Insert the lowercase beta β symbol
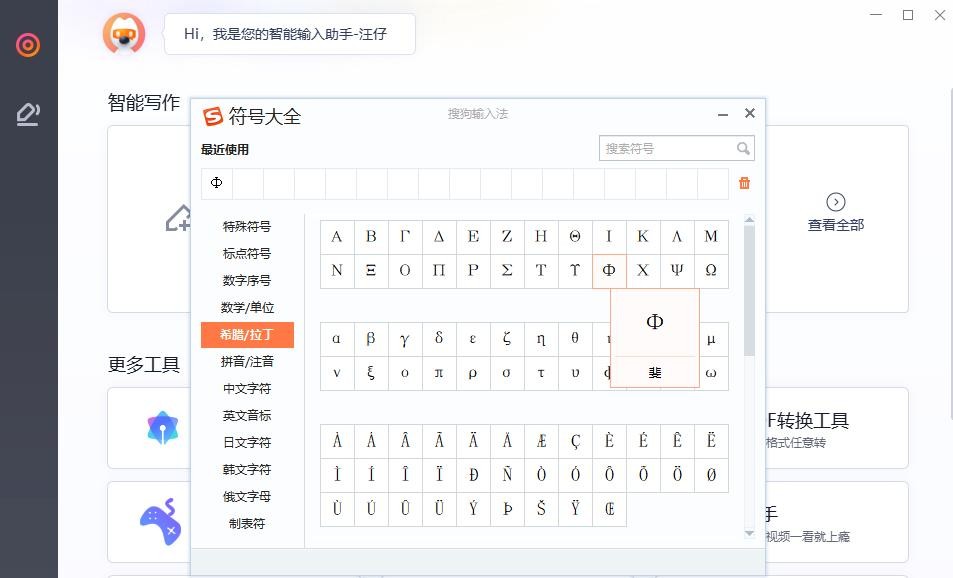 pos(371,339)
